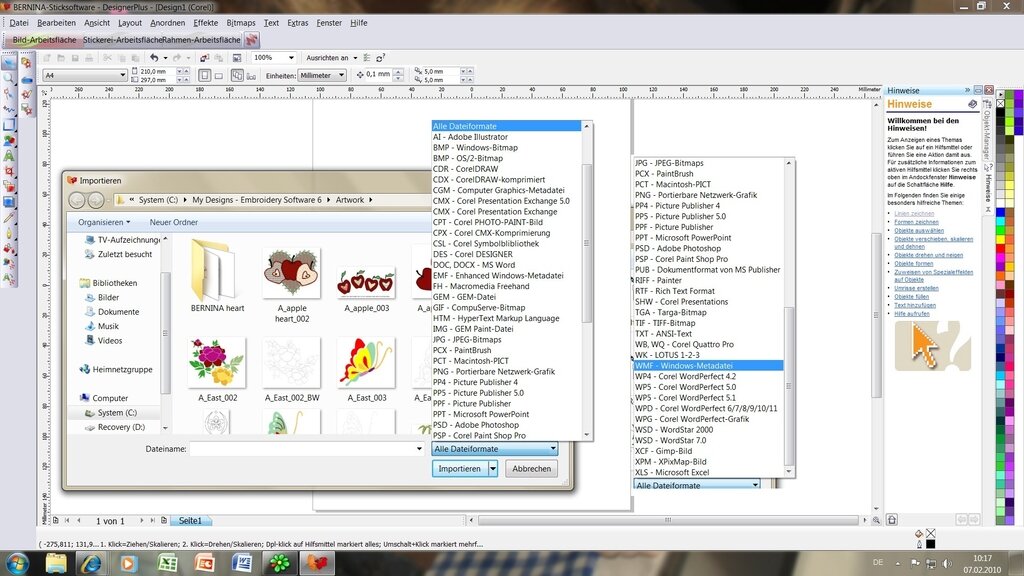Click the Abbrechen button

tap(531, 468)
